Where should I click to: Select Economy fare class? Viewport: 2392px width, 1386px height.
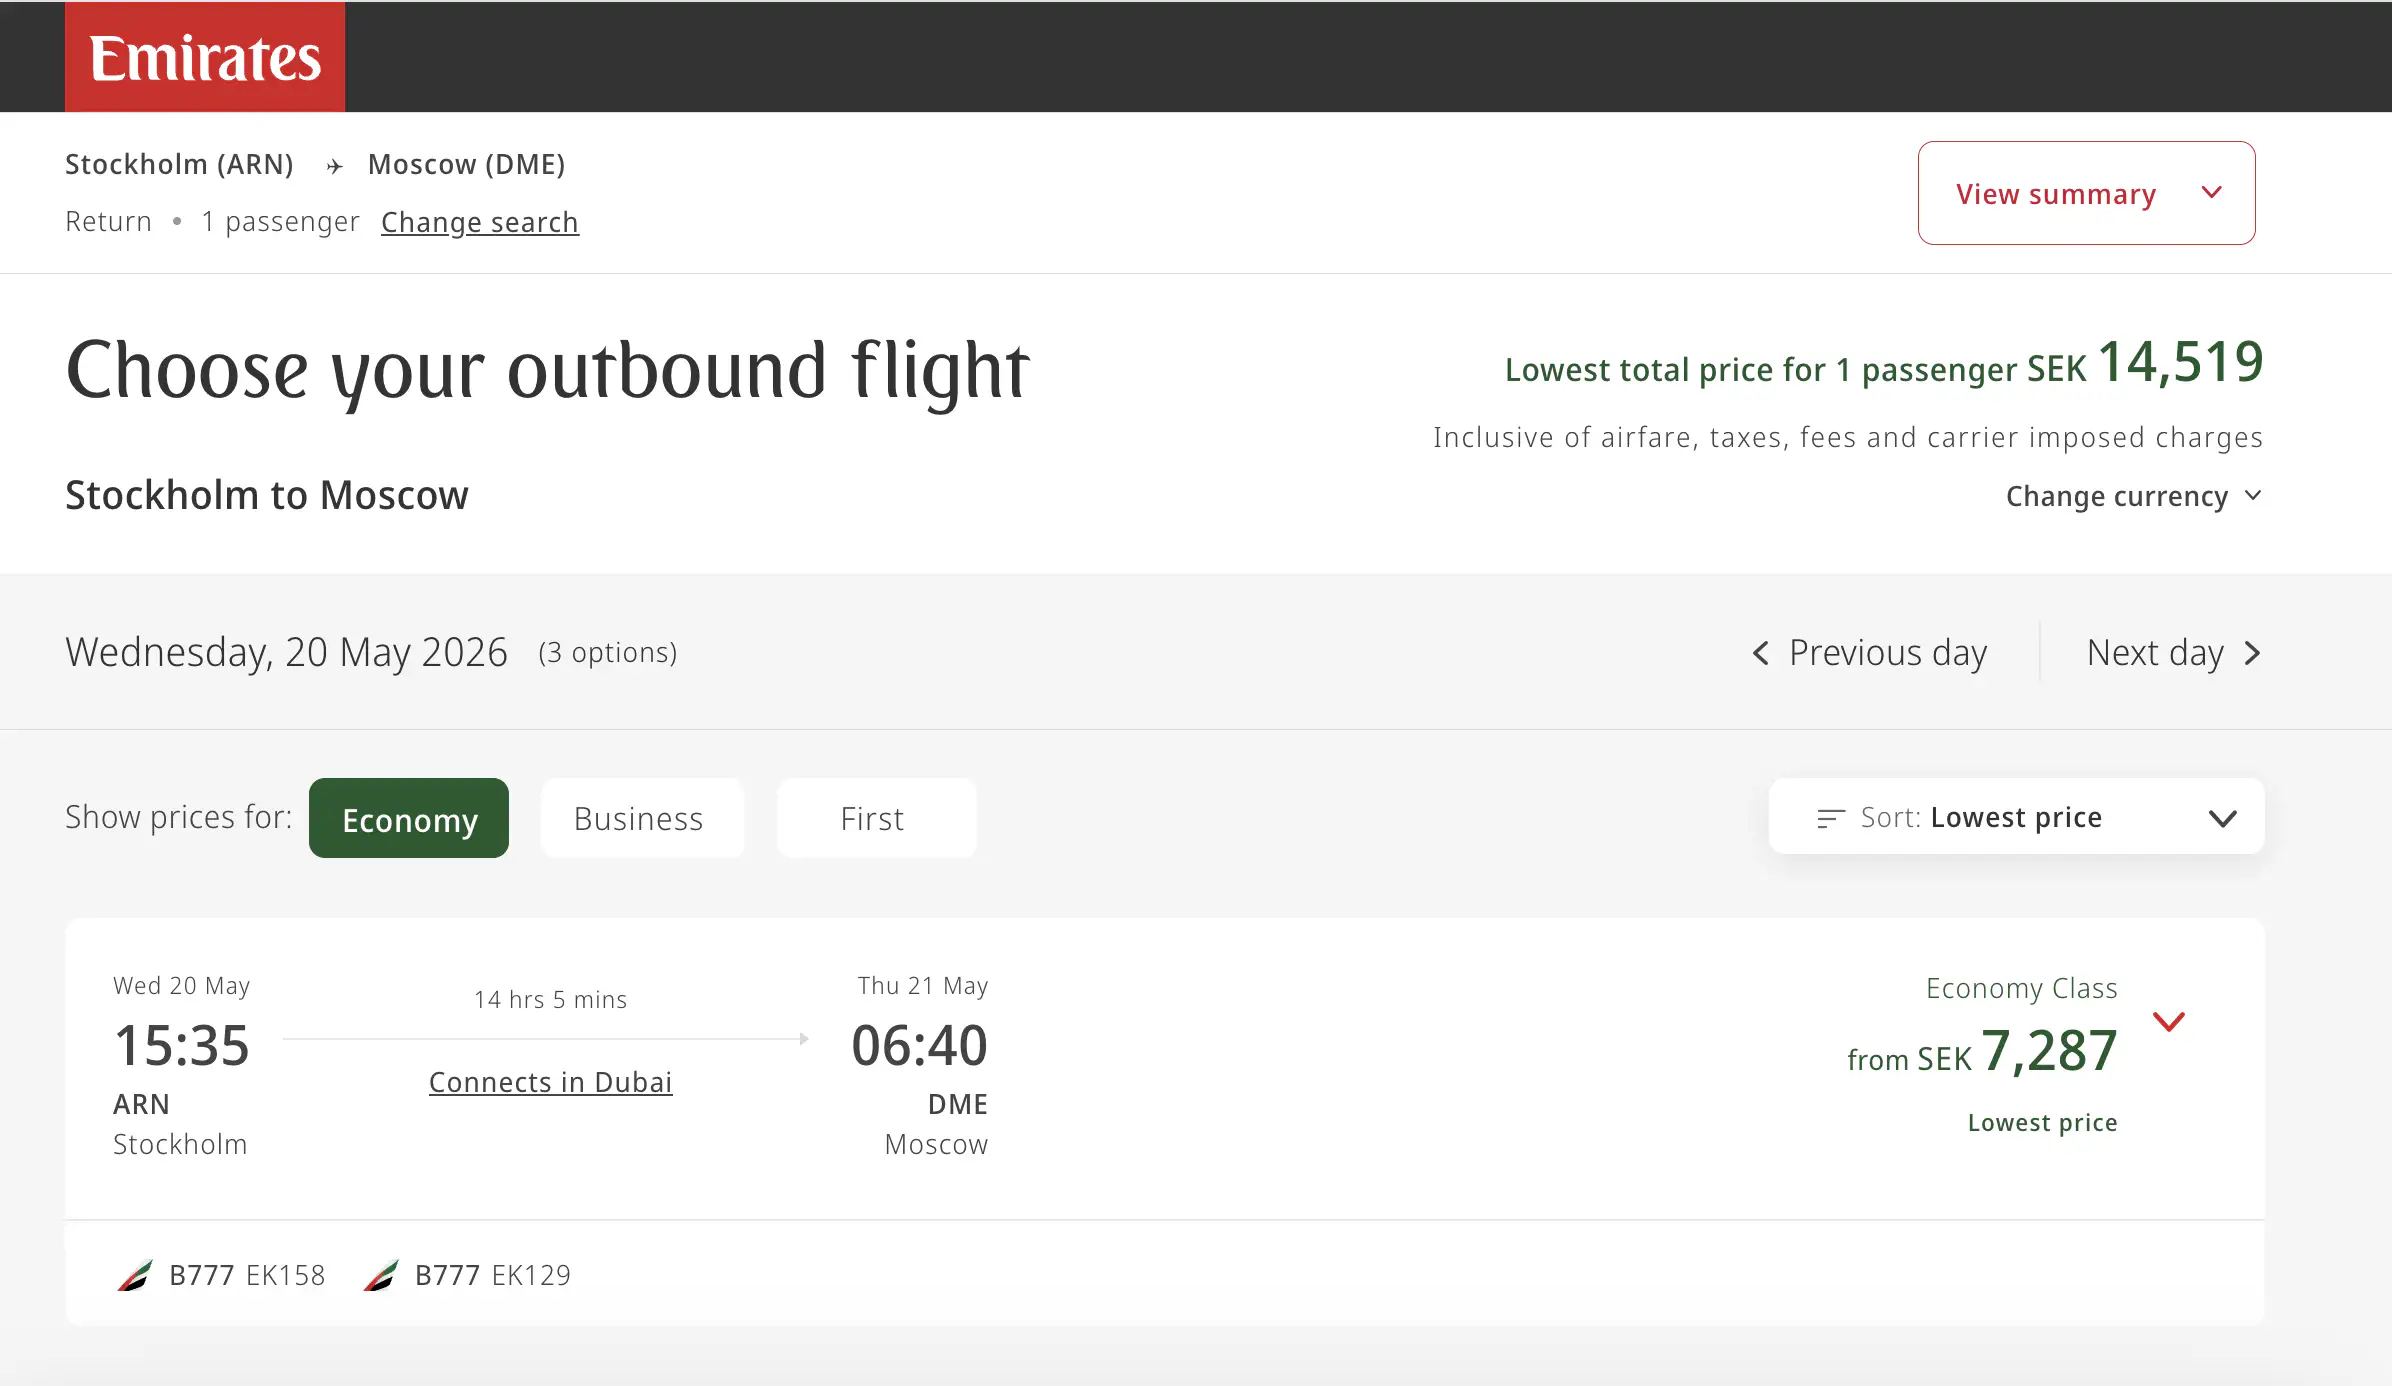(x=409, y=818)
